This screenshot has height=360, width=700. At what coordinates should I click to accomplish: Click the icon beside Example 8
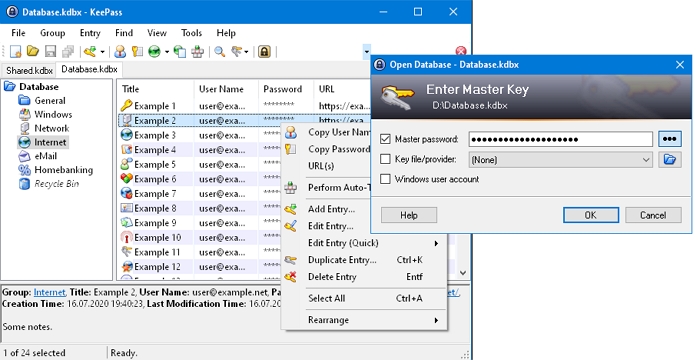pos(127,208)
